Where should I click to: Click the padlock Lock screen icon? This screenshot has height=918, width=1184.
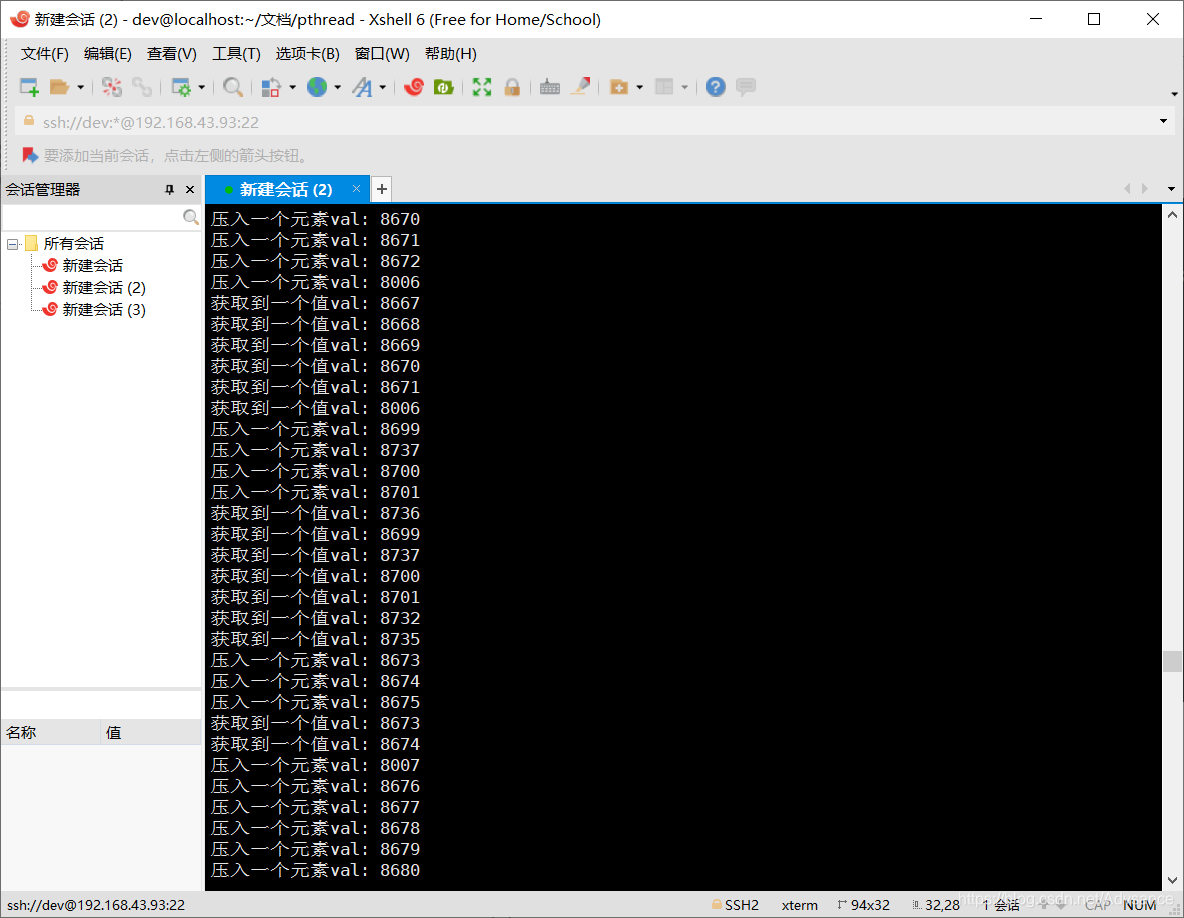[512, 87]
